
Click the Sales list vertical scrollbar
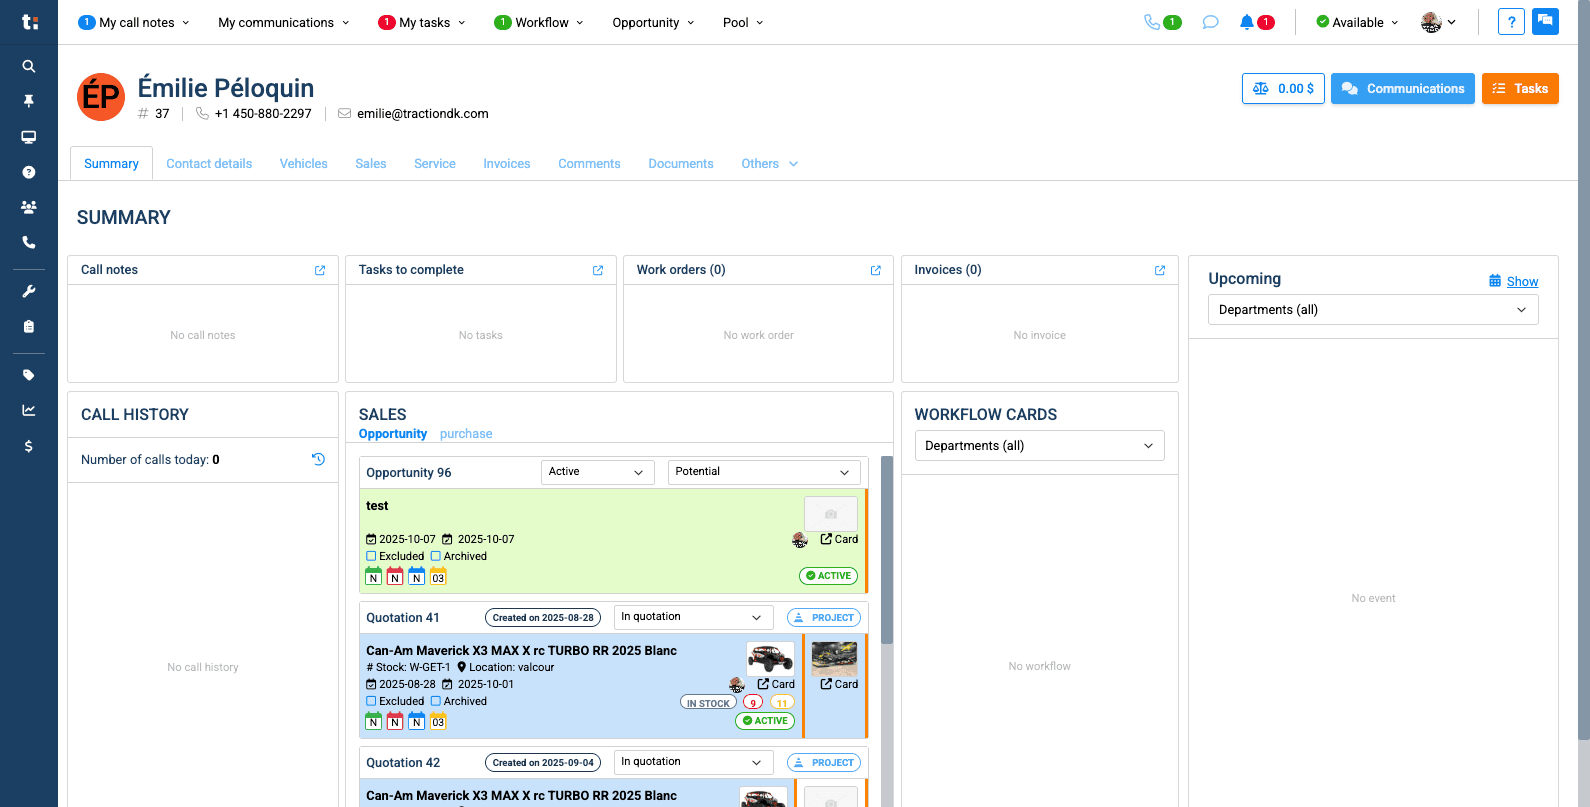click(x=887, y=550)
